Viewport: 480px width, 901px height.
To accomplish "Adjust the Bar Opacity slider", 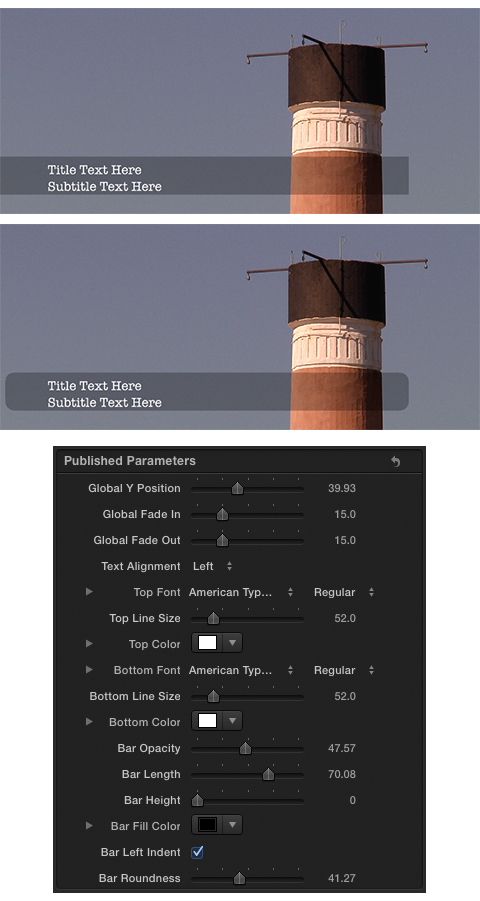I will click(x=245, y=749).
